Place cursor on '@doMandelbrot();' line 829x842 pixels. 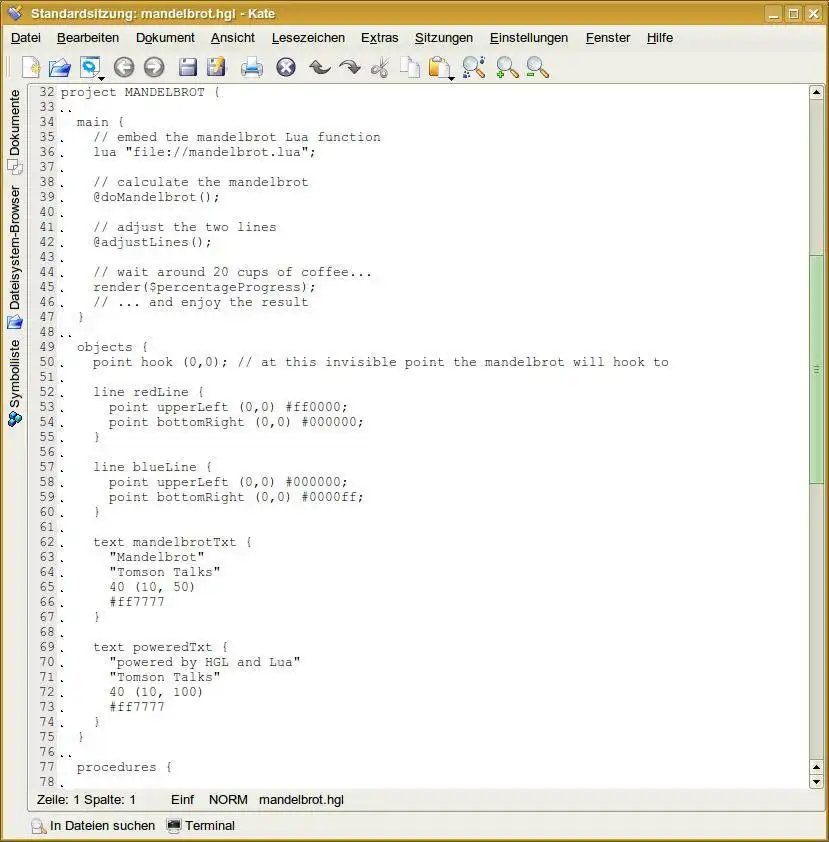156,197
